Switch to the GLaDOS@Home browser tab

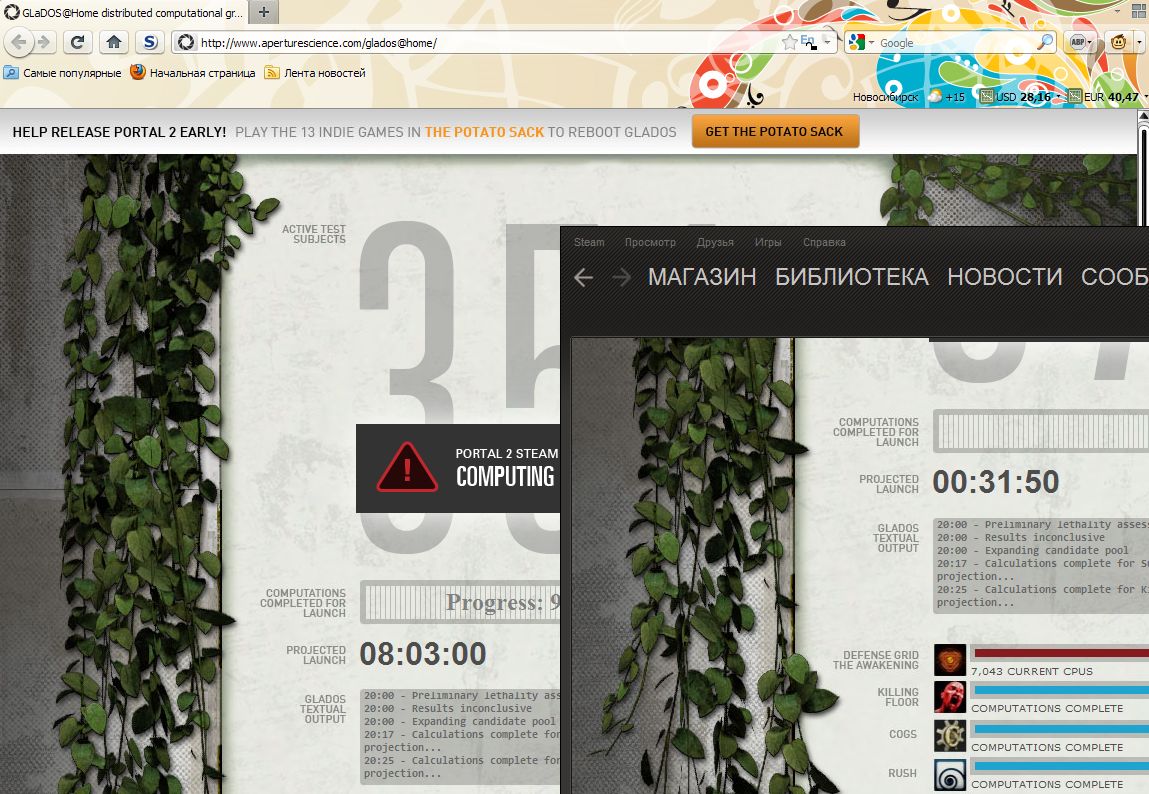[x=123, y=12]
